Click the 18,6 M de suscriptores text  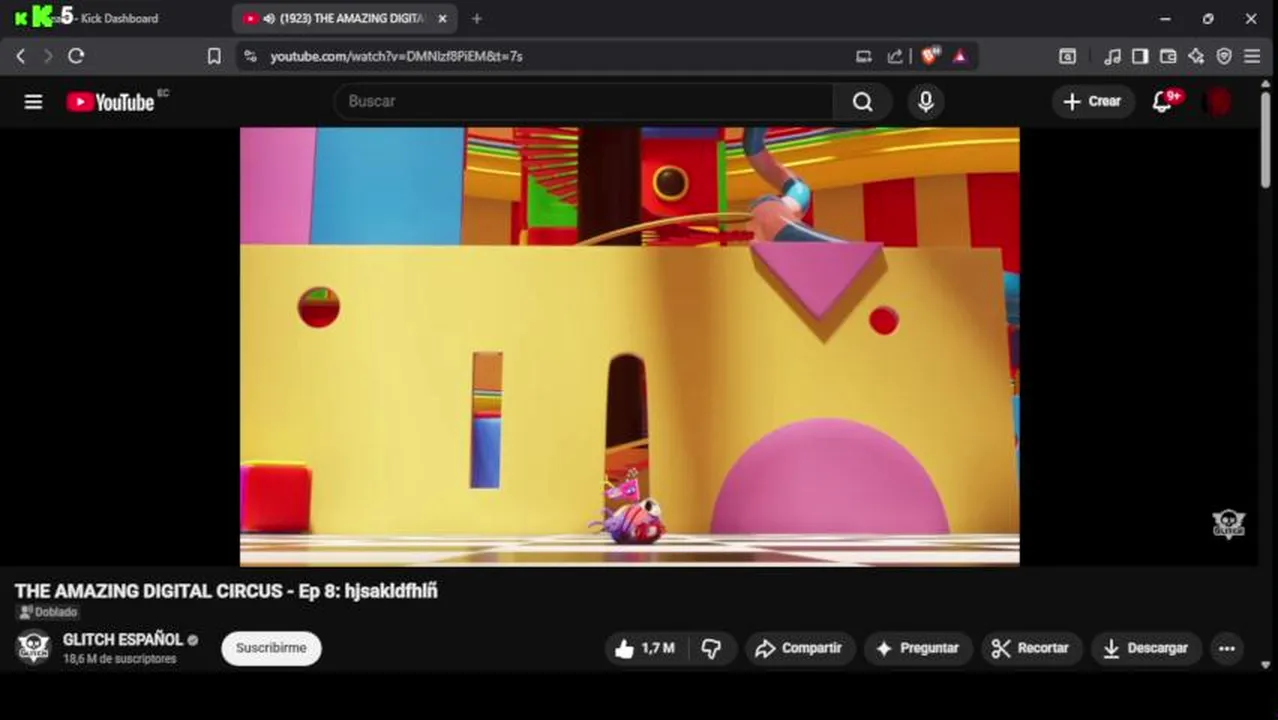tap(120, 659)
